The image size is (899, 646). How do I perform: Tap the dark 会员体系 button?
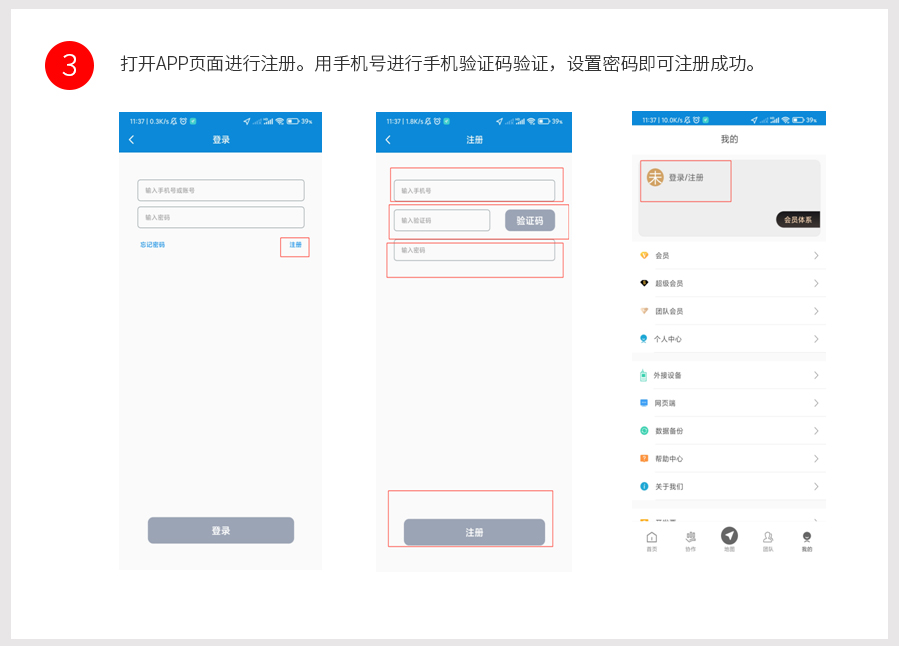[798, 220]
